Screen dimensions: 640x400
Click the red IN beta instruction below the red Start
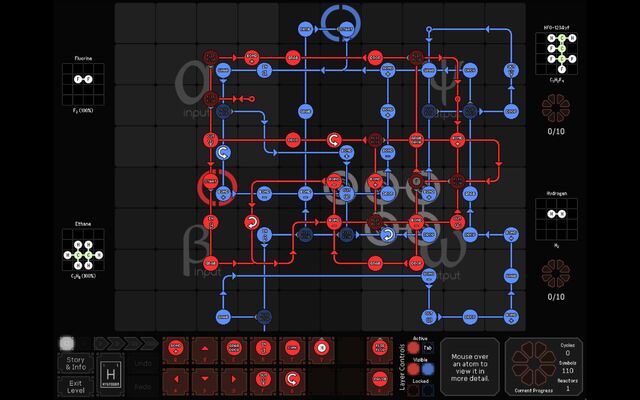point(211,222)
